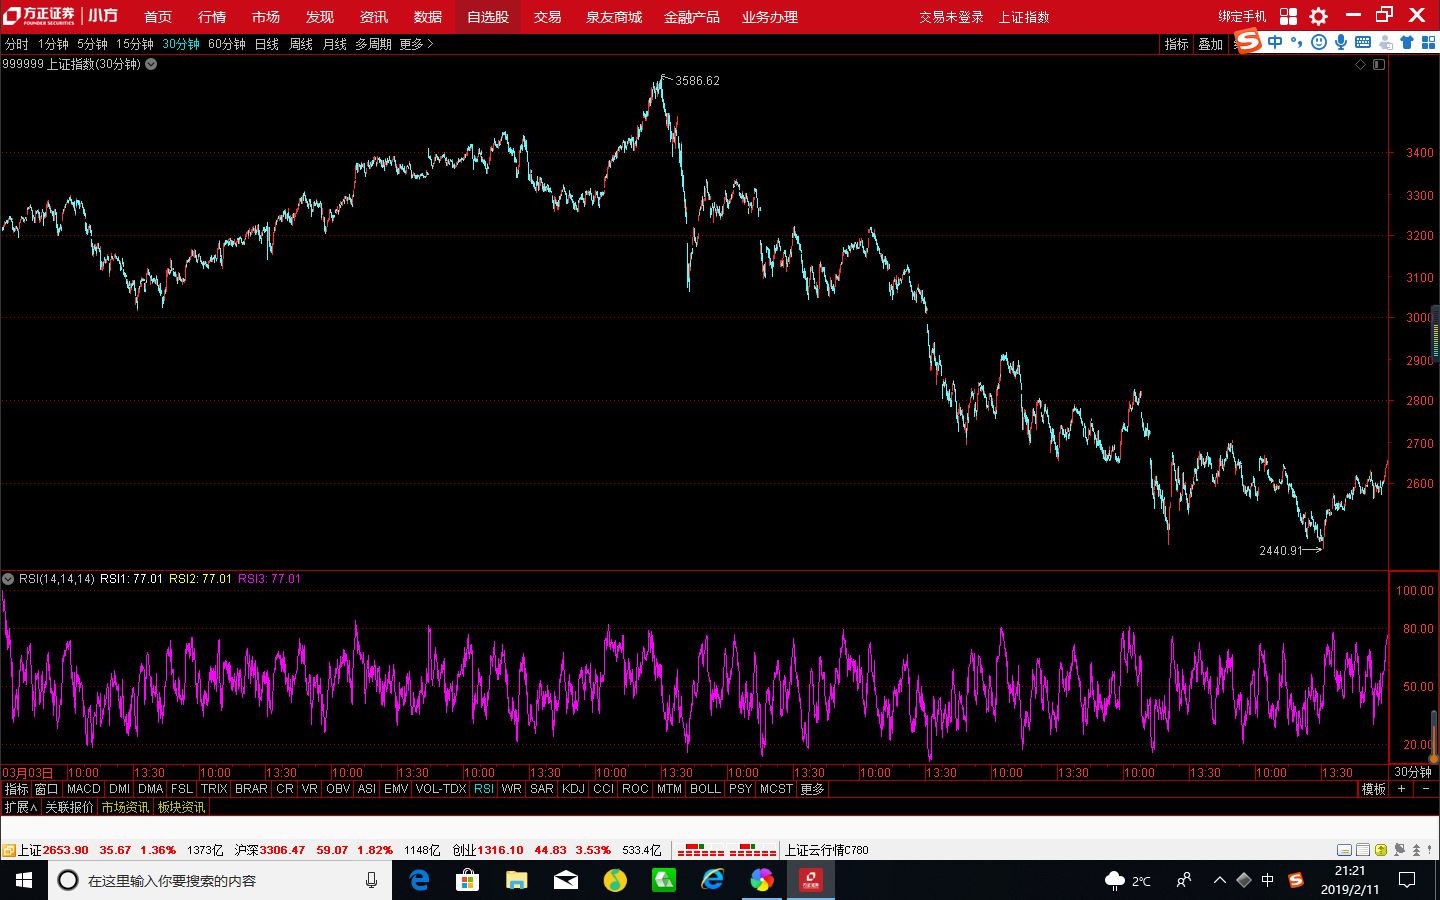Click the yellow upload icon in status bar
Viewport: 1440px width, 900px height.
point(1381,850)
